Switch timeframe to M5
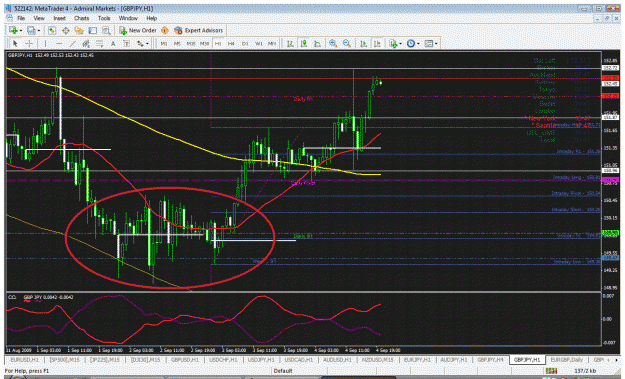Viewport: 625px width, 379px height. 177,43
